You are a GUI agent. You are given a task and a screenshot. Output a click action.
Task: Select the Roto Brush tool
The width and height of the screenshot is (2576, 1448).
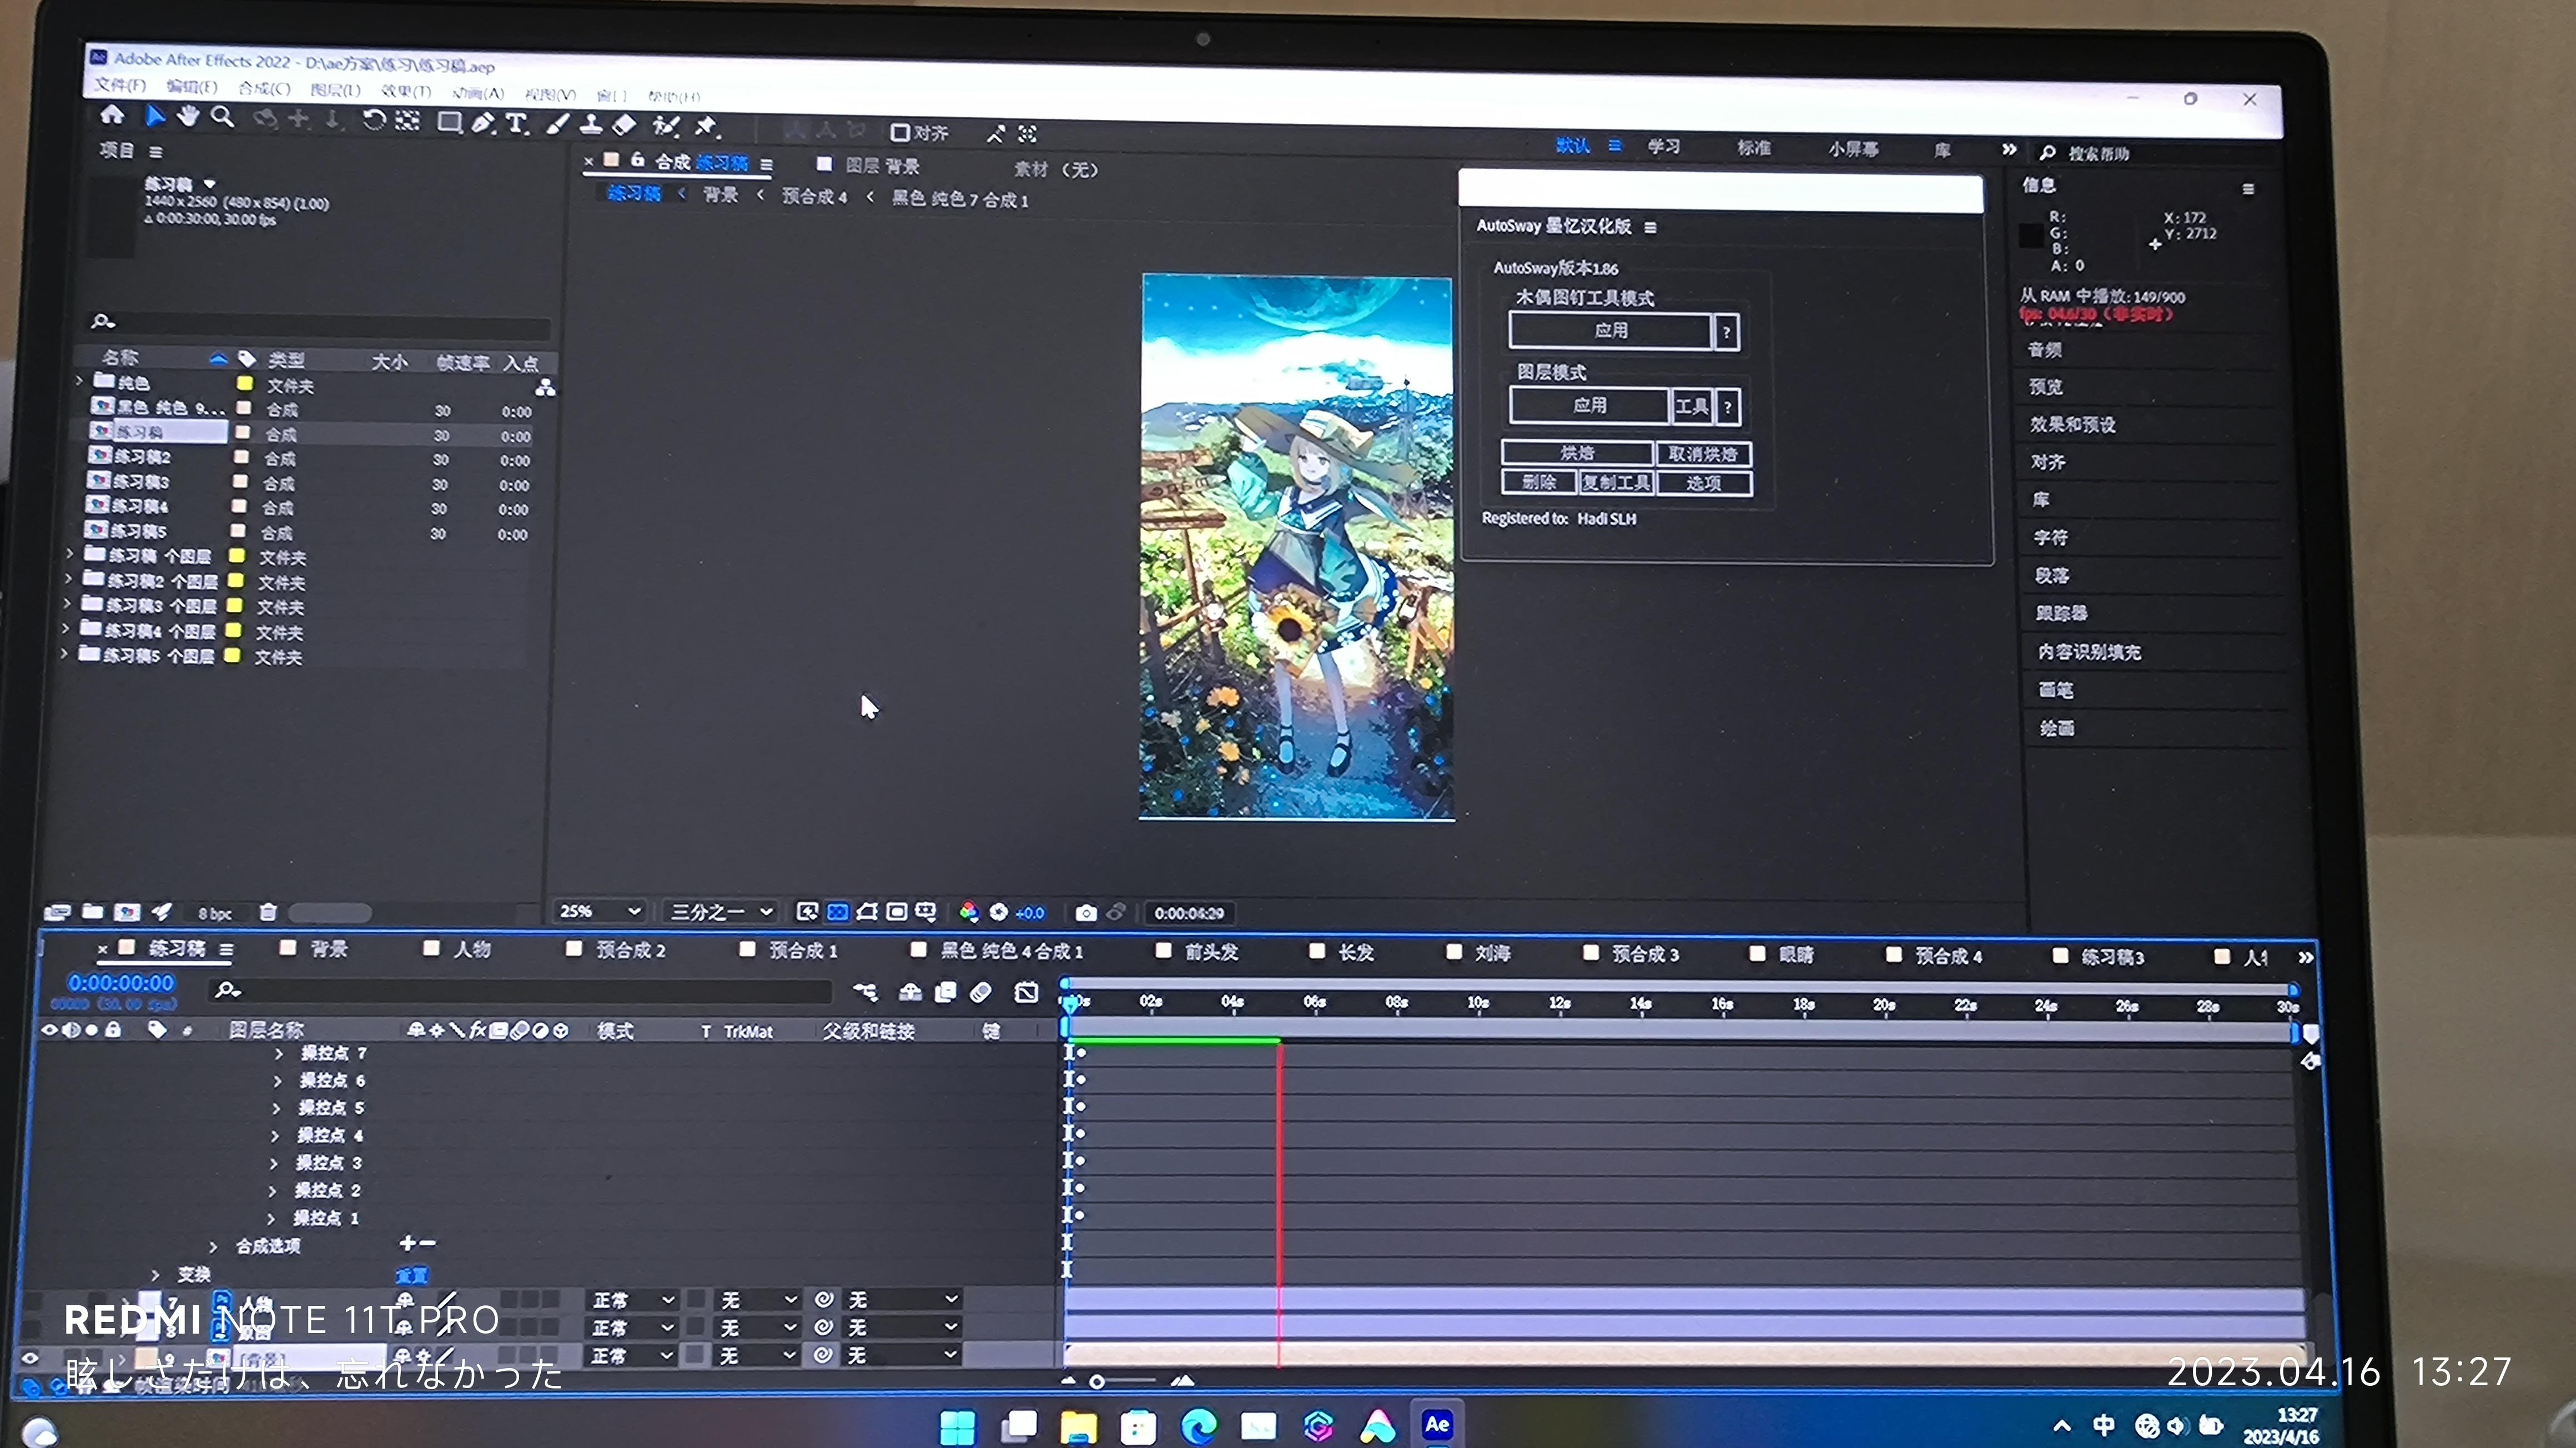coord(666,126)
